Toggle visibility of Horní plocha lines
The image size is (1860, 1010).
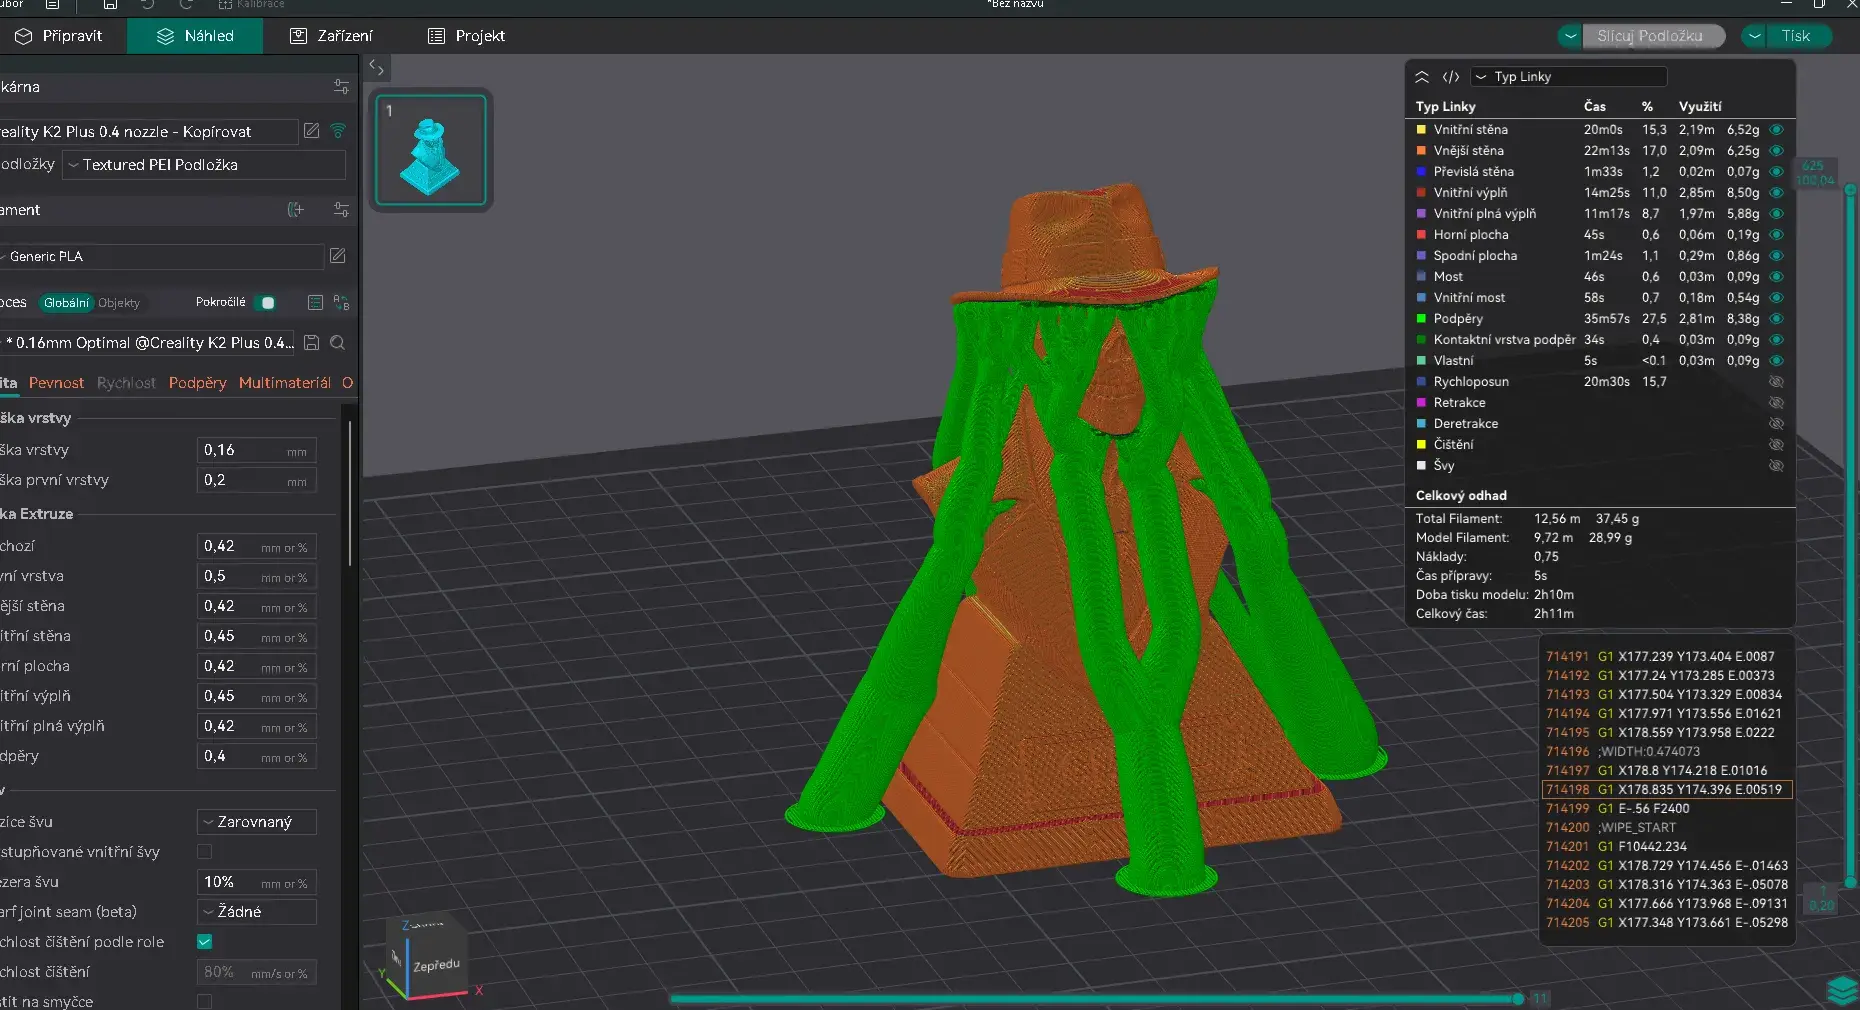[x=1776, y=235]
